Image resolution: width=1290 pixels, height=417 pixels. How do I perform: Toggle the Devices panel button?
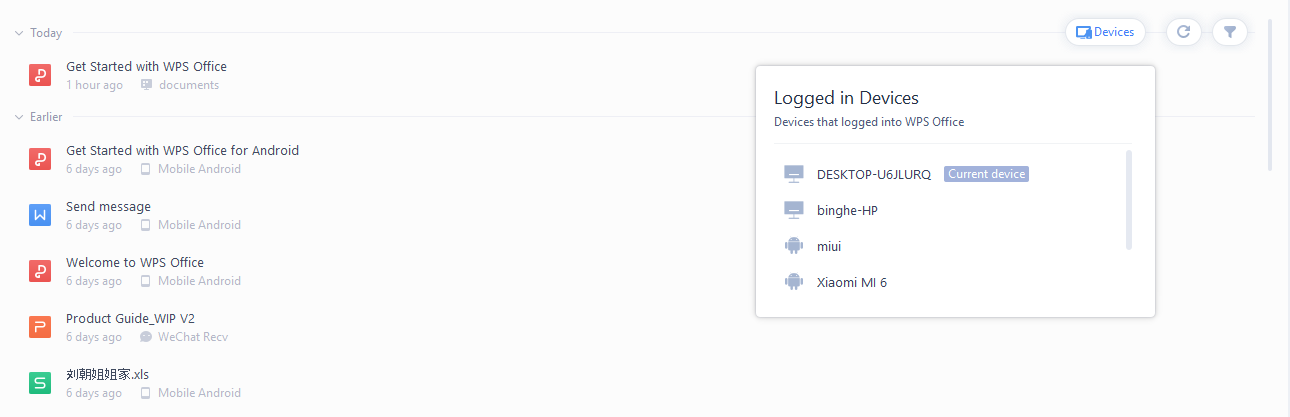(x=1105, y=32)
